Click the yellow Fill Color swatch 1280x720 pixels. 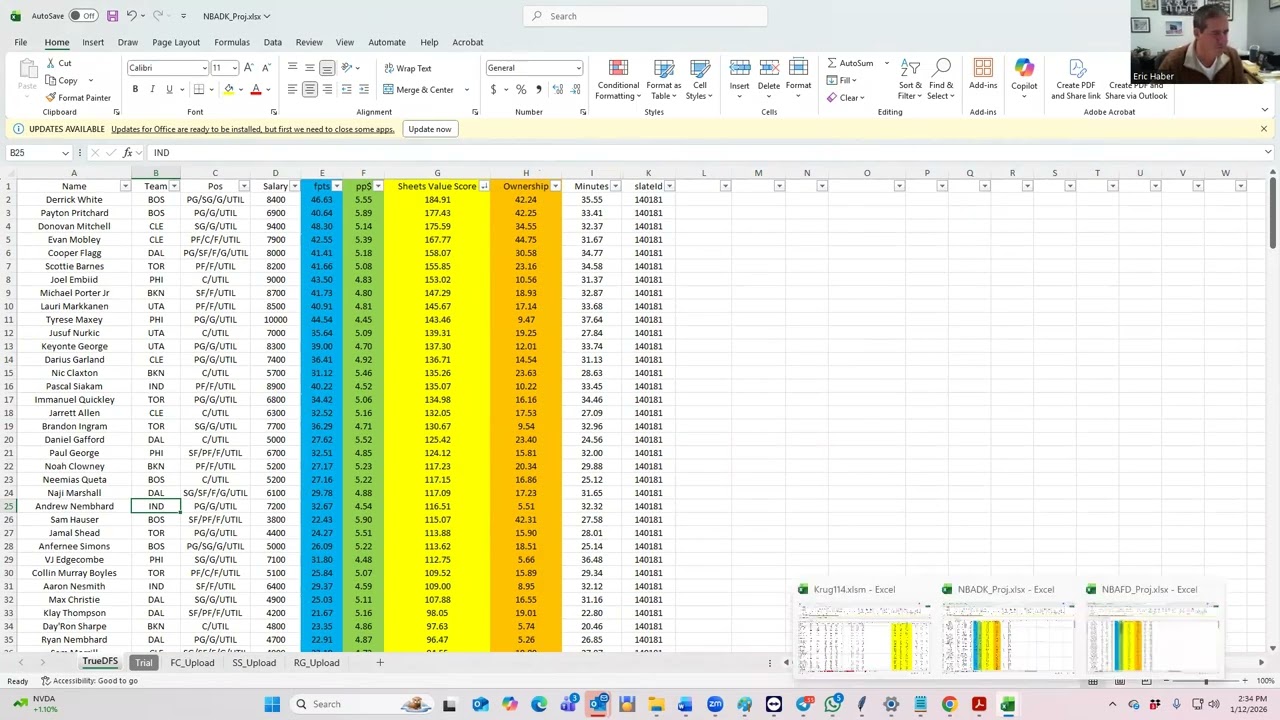point(229,90)
